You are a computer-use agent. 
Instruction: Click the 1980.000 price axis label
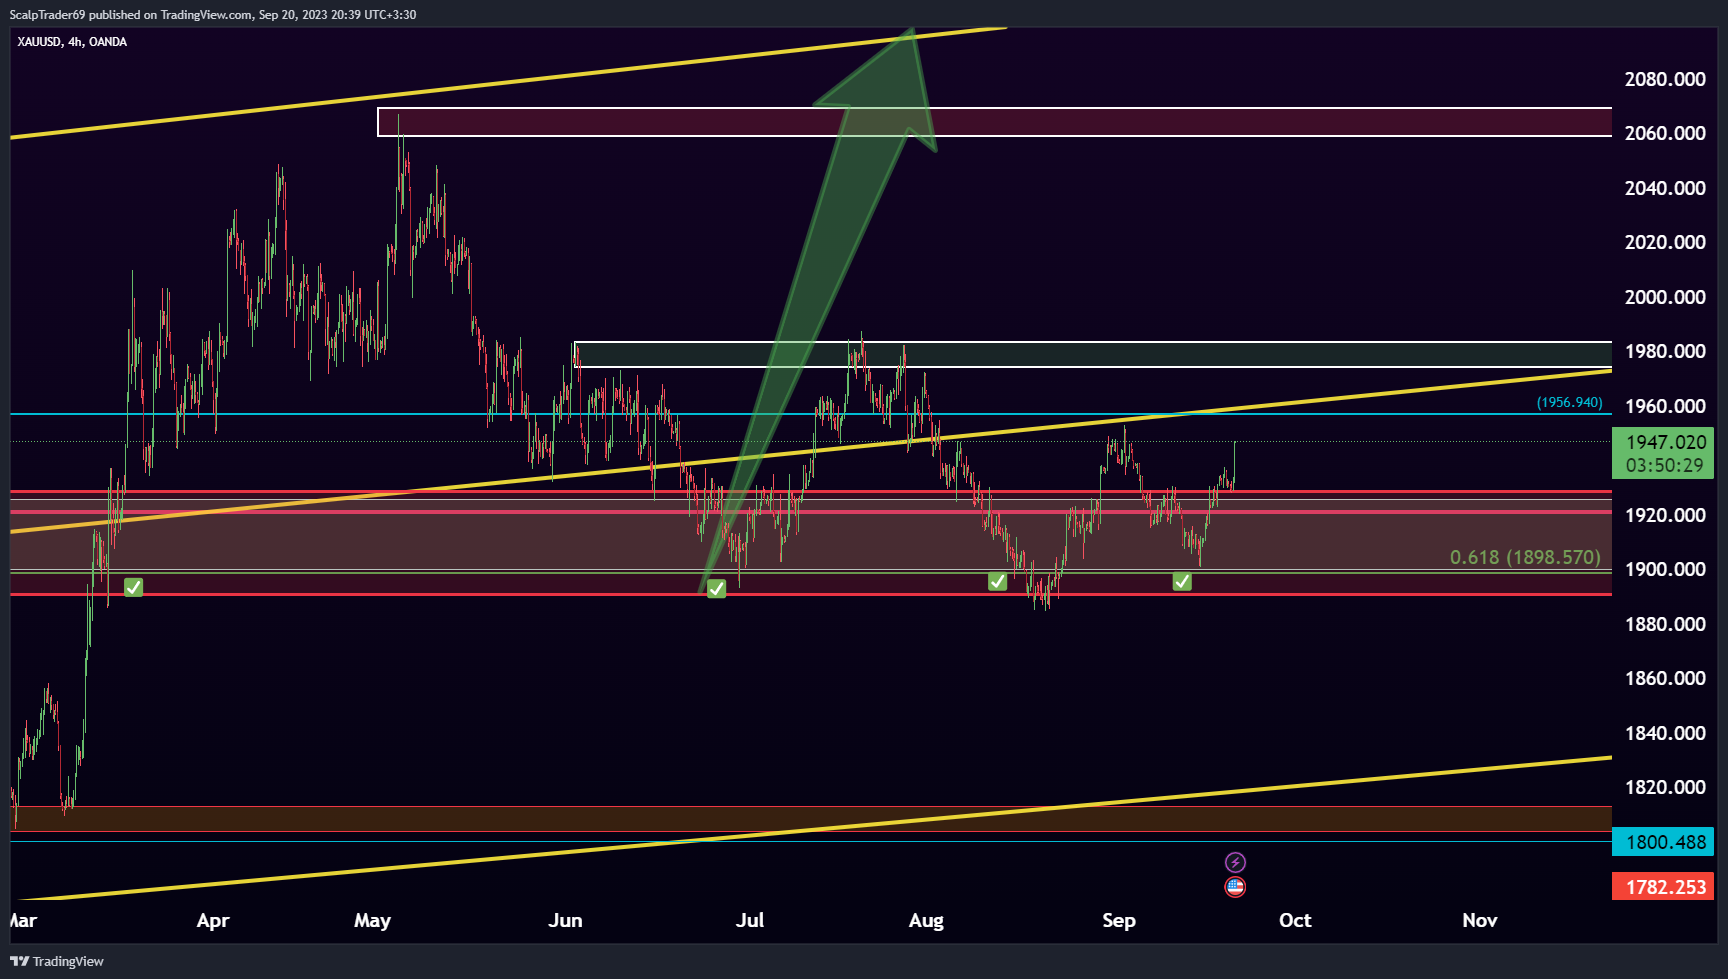coord(1665,351)
